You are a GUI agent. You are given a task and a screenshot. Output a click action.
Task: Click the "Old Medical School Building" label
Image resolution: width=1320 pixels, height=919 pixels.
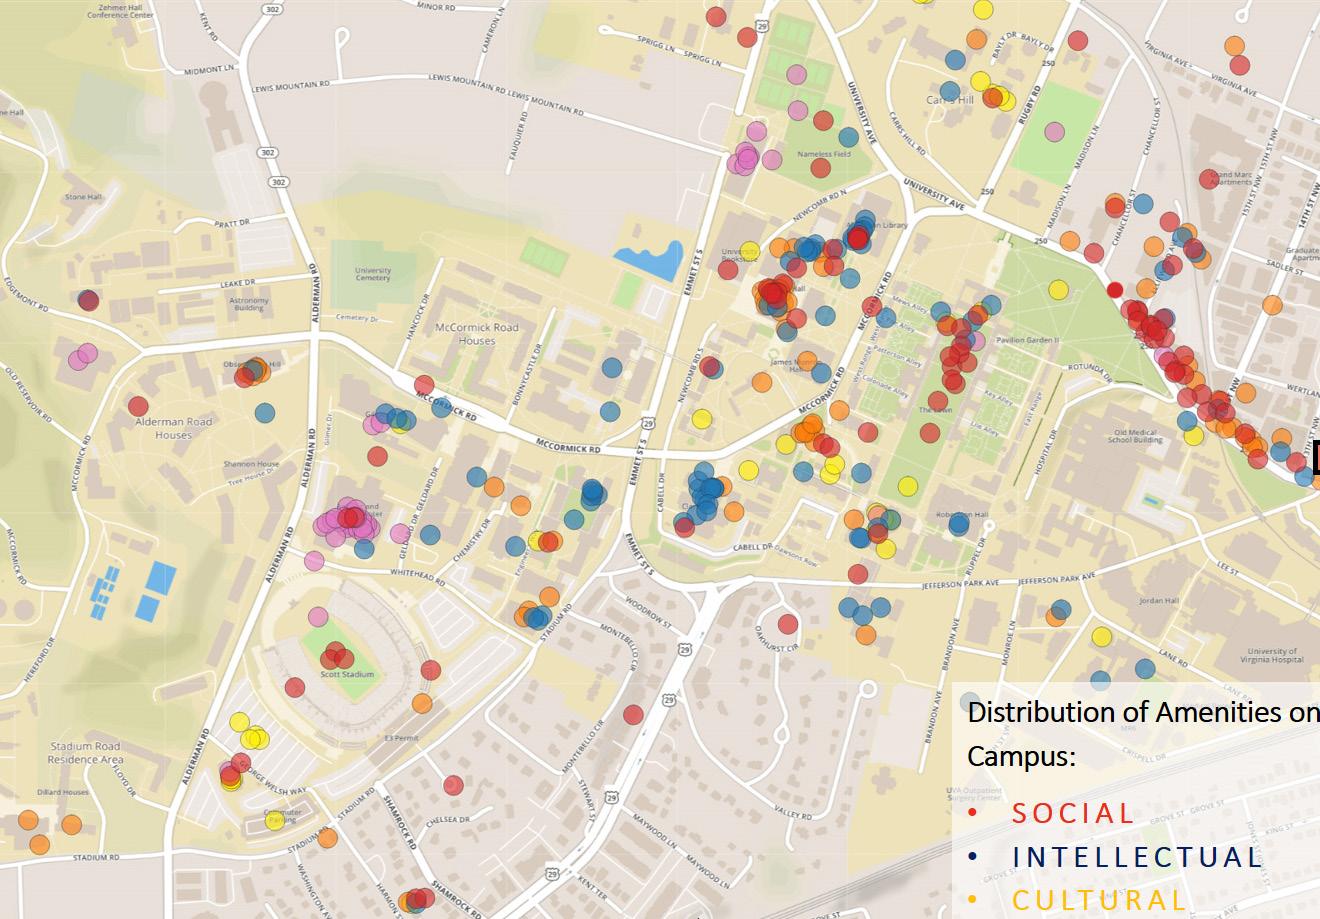1134,435
